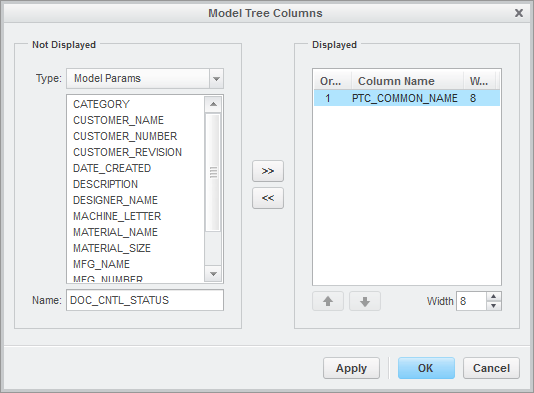Click the Name field containing DOC_CNTL_STATUS
Image resolution: width=534 pixels, height=393 pixels.
[x=145, y=300]
